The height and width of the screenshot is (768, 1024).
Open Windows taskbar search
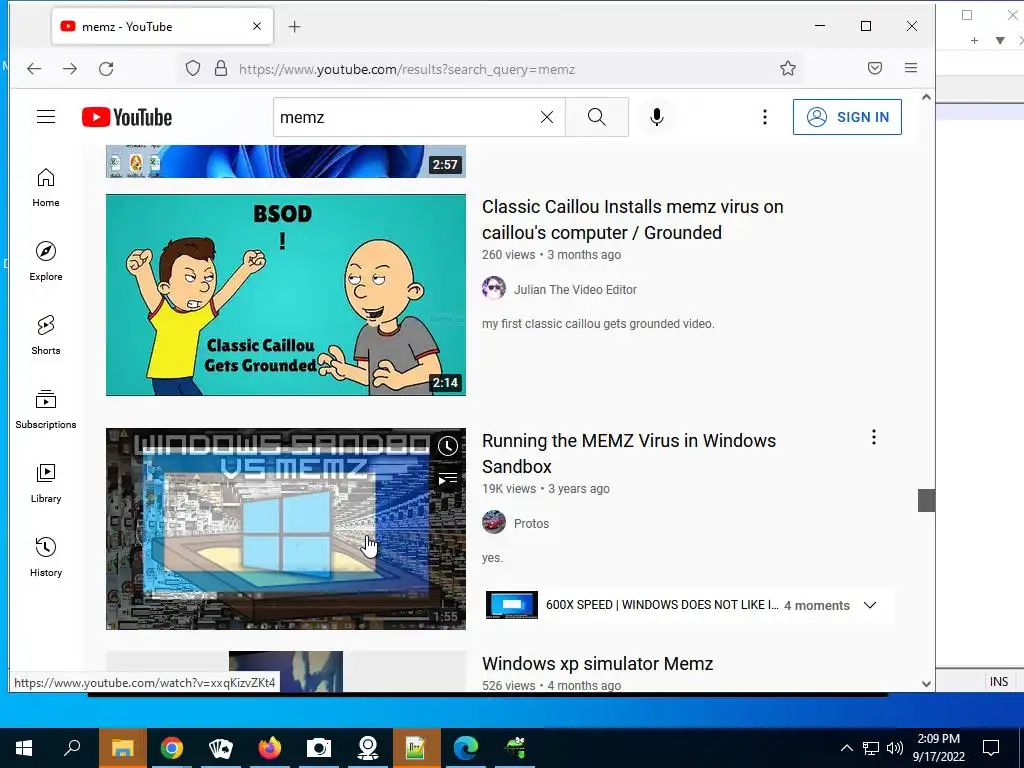click(x=72, y=748)
